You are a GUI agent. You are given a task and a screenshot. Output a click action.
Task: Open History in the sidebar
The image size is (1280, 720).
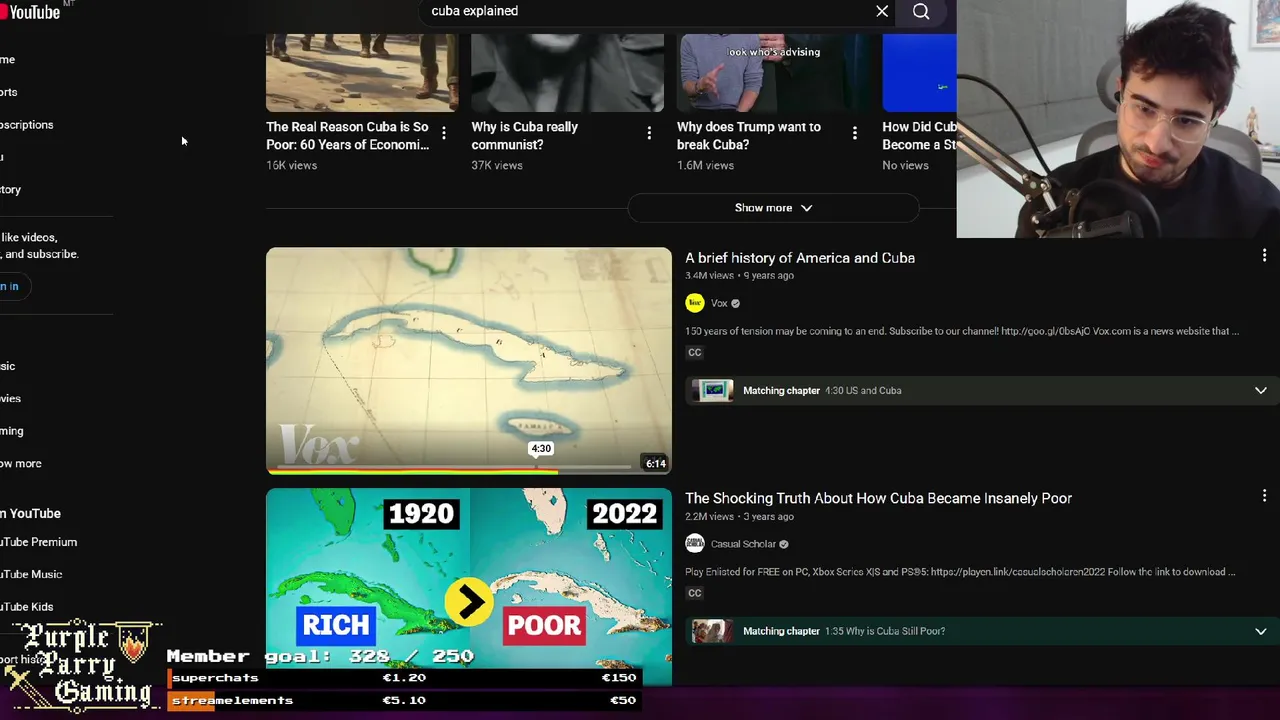(x=10, y=190)
